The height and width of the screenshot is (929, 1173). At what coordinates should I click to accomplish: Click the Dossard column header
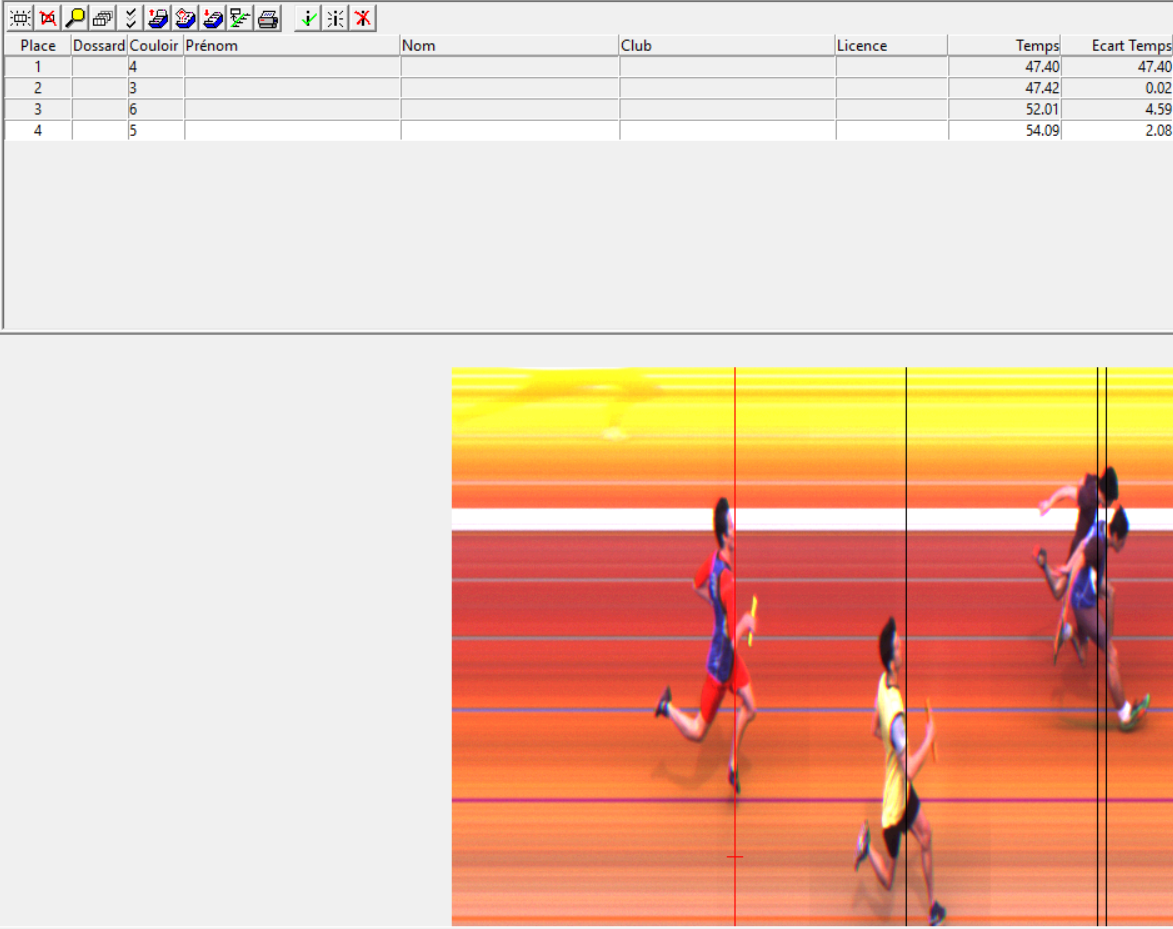click(x=99, y=46)
